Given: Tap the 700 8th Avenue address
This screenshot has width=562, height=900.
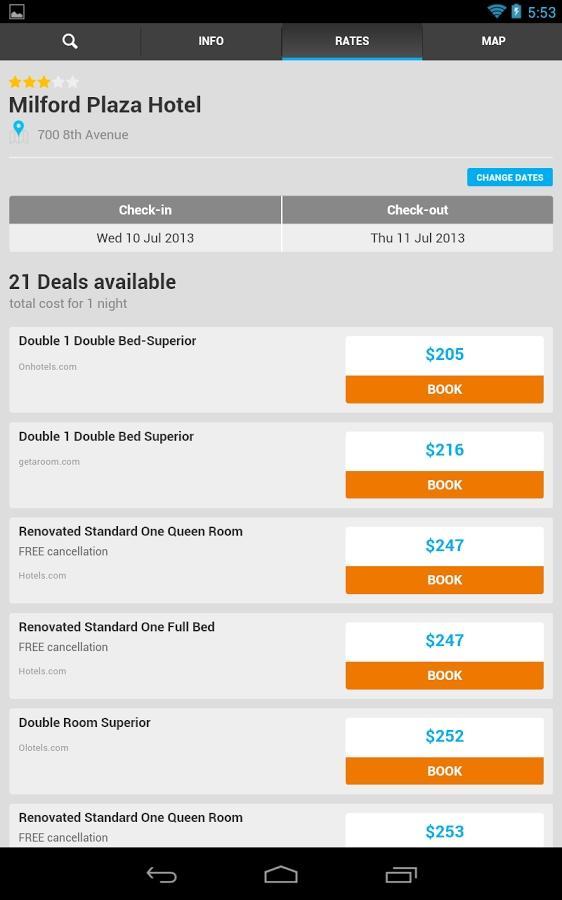Looking at the screenshot, I should click(83, 135).
